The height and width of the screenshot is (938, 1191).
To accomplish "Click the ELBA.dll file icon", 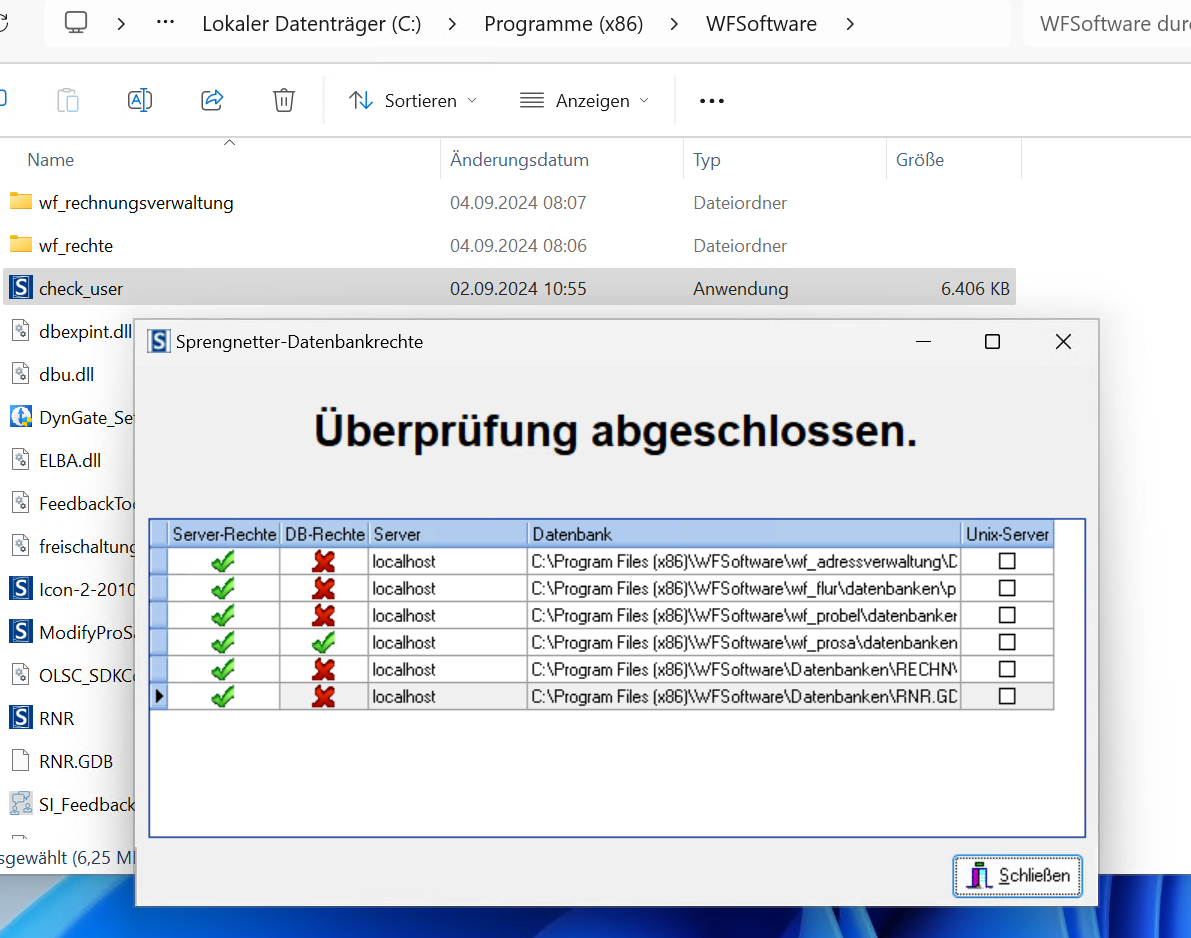I will 21,460.
